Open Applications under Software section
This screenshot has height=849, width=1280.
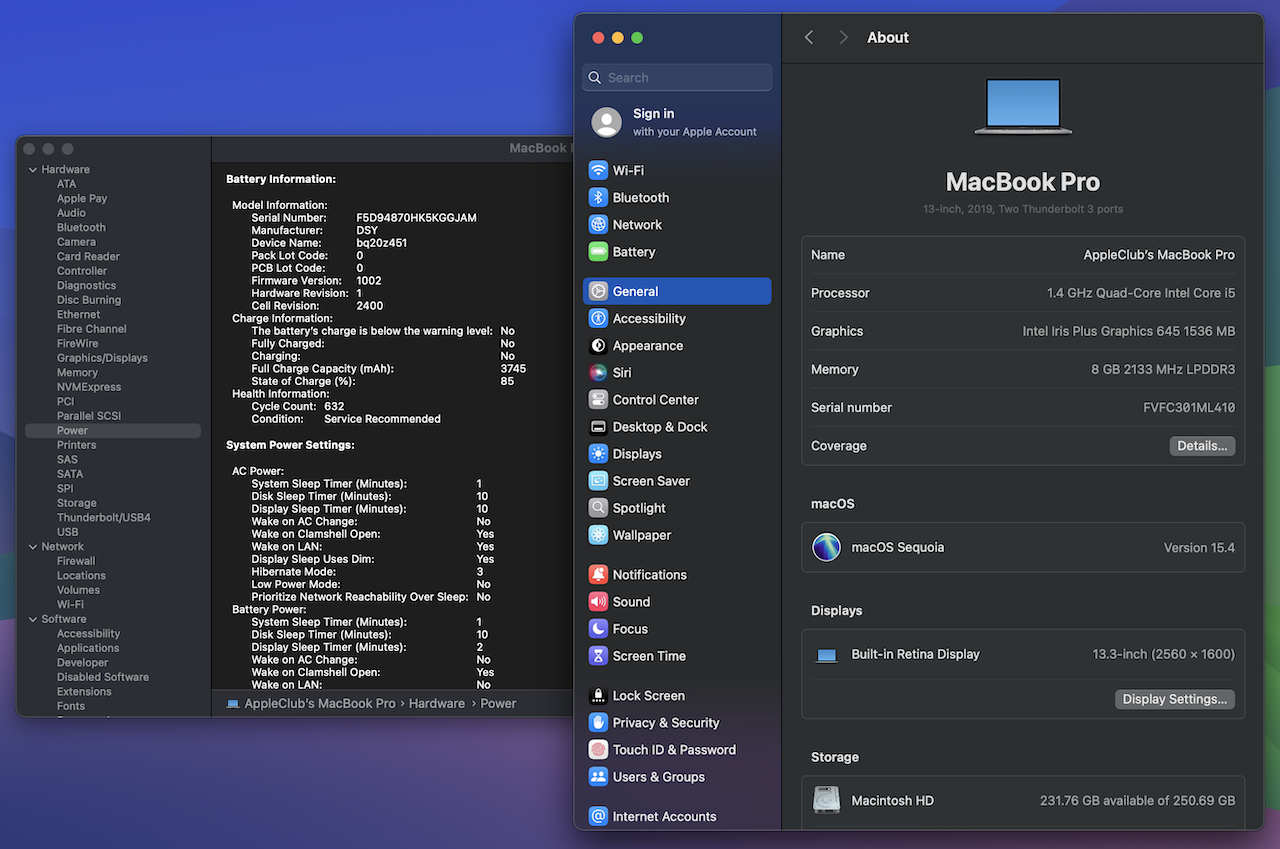pyautogui.click(x=88, y=648)
